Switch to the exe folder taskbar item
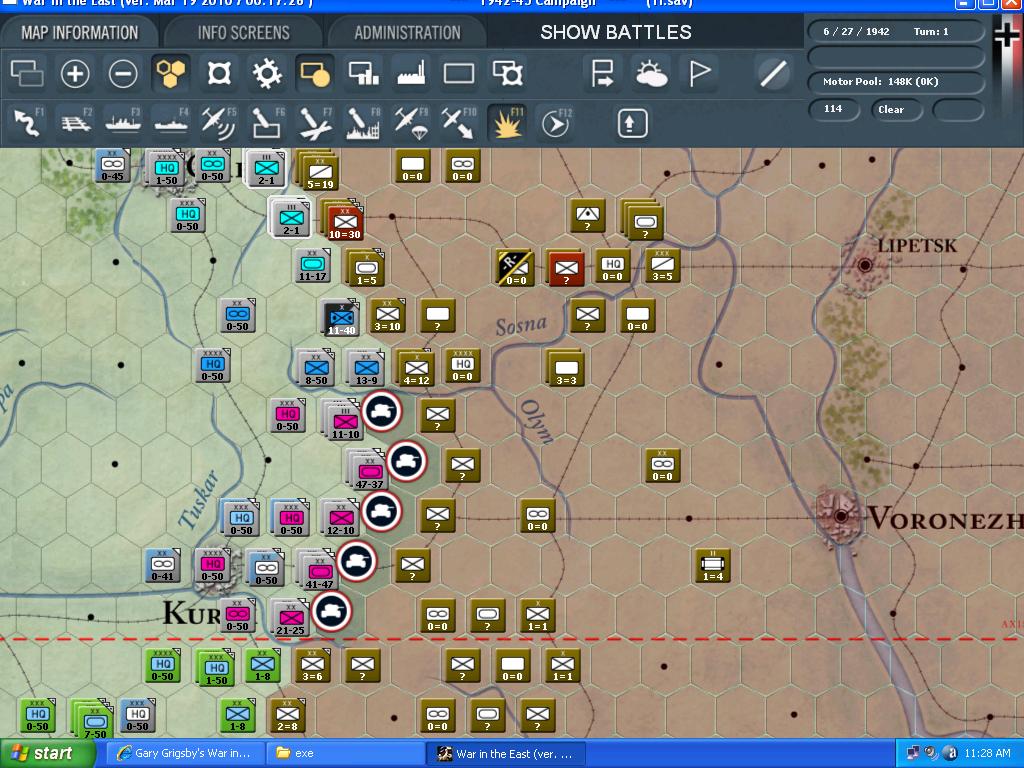This screenshot has height=768, width=1024. pos(345,753)
